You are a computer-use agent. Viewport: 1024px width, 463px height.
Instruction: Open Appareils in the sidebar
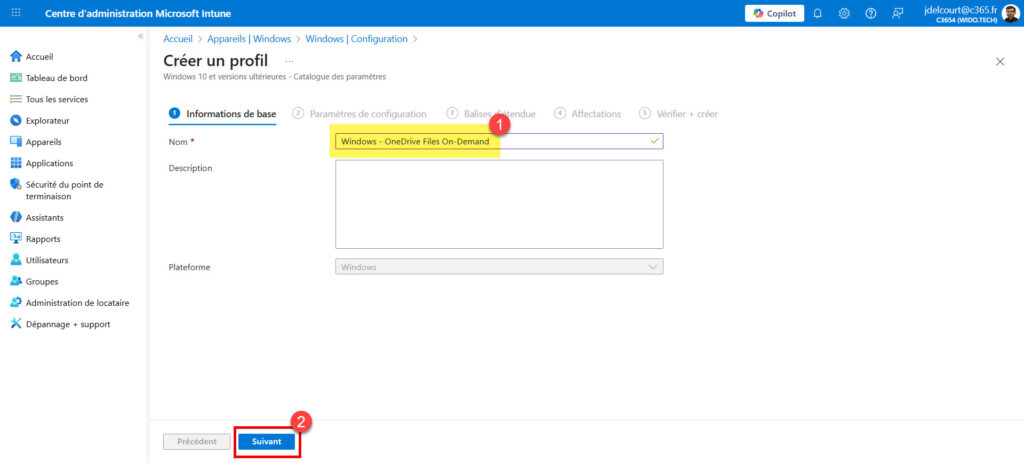point(43,142)
